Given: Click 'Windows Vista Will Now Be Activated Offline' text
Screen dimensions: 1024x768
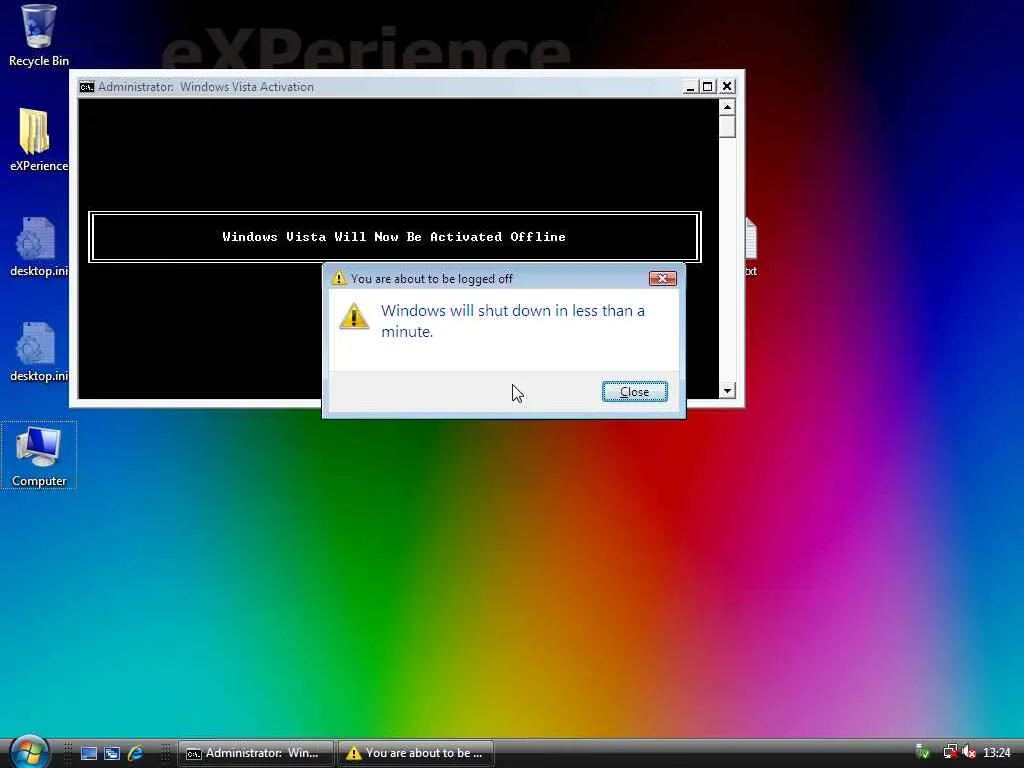Looking at the screenshot, I should coord(394,236).
